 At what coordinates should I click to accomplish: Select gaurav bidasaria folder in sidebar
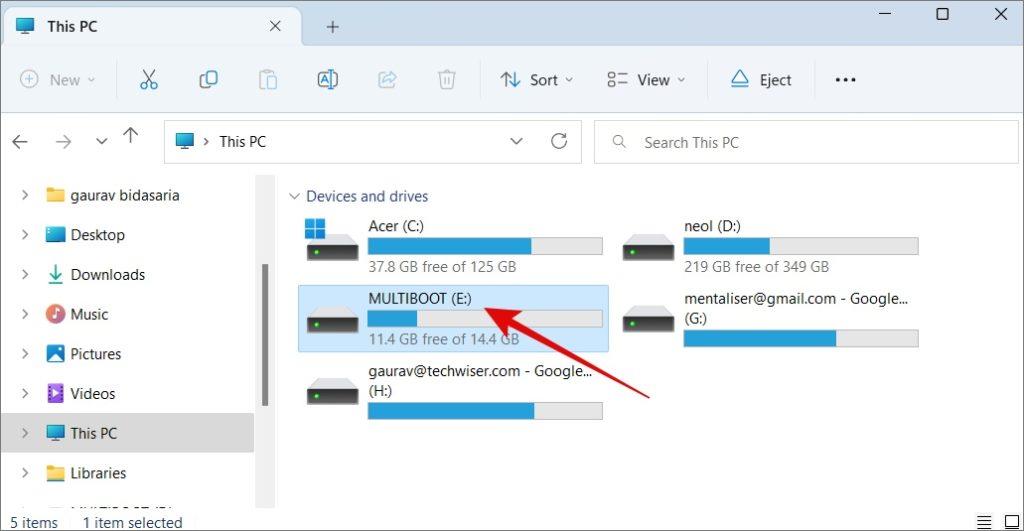click(x=112, y=195)
